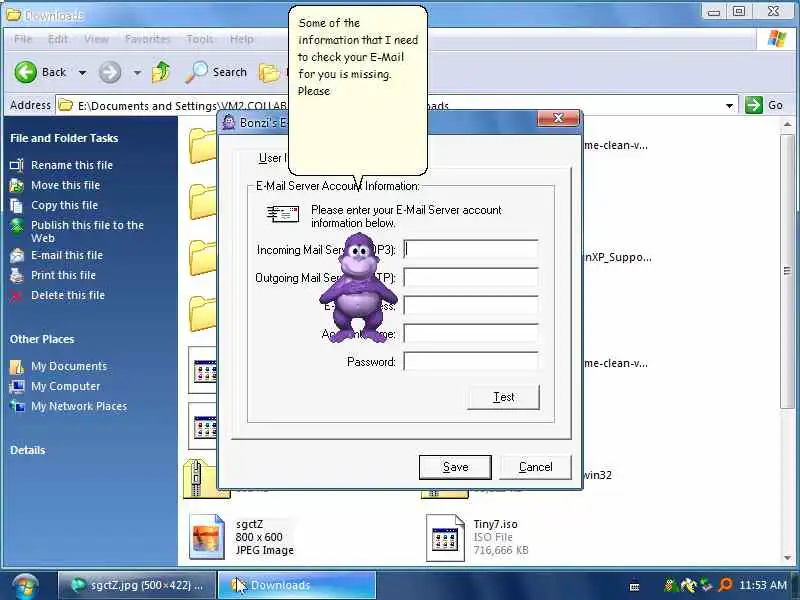
Task: Go up one folder level icon
Action: point(161,72)
